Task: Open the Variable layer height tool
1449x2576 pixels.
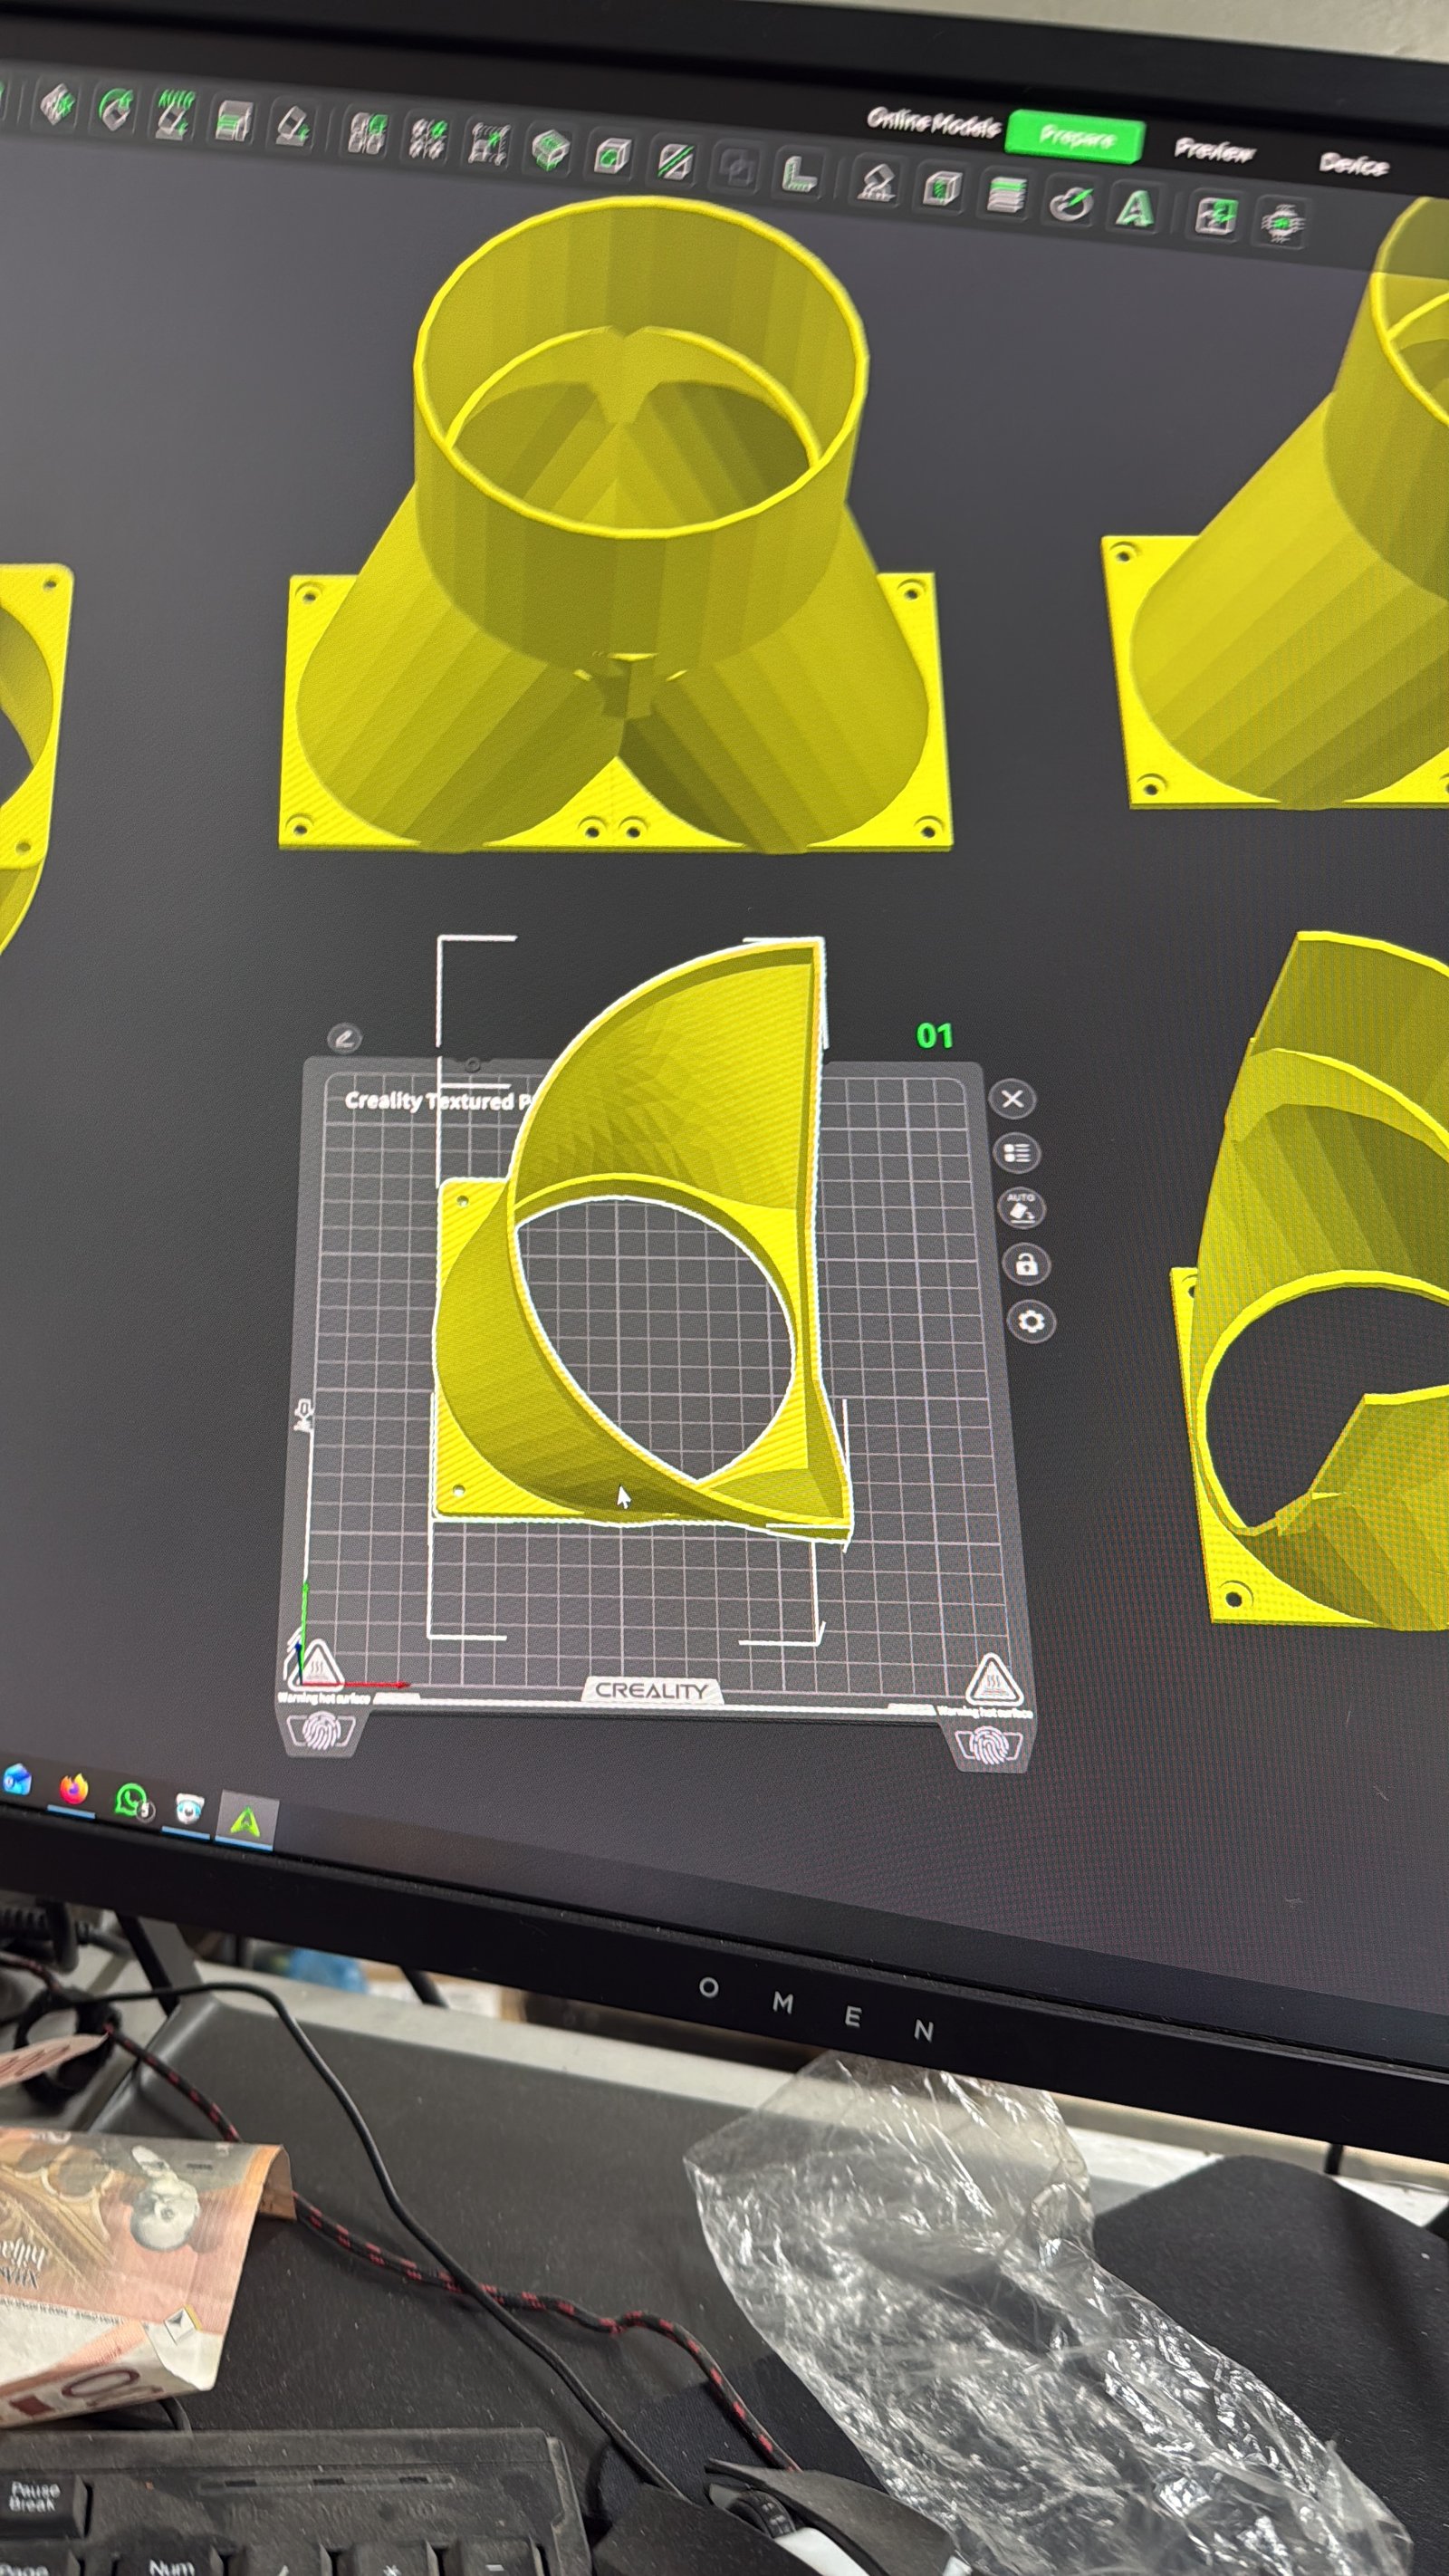Action: pyautogui.click(x=1006, y=194)
